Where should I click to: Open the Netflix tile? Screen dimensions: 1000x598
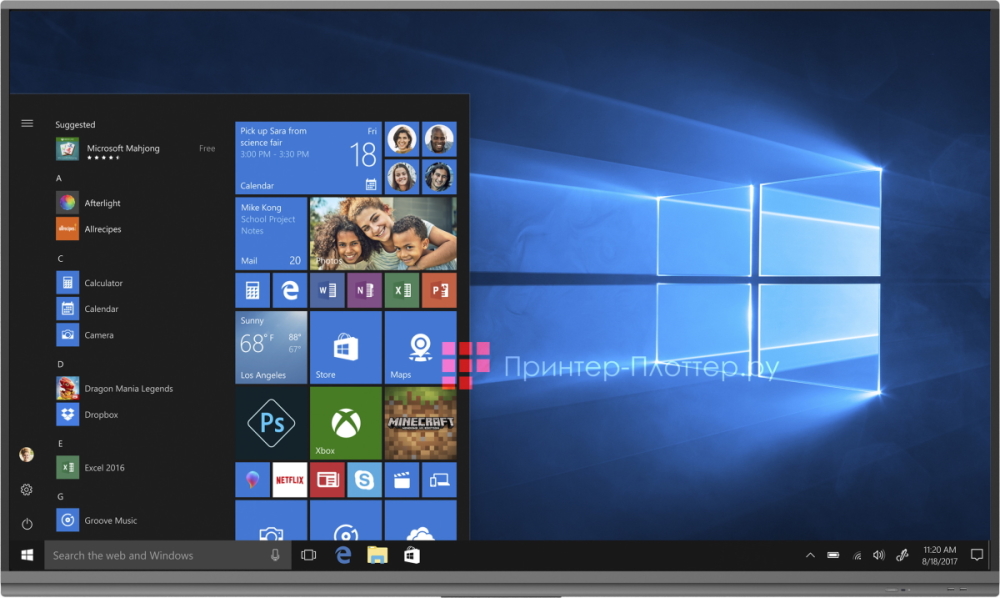click(289, 480)
